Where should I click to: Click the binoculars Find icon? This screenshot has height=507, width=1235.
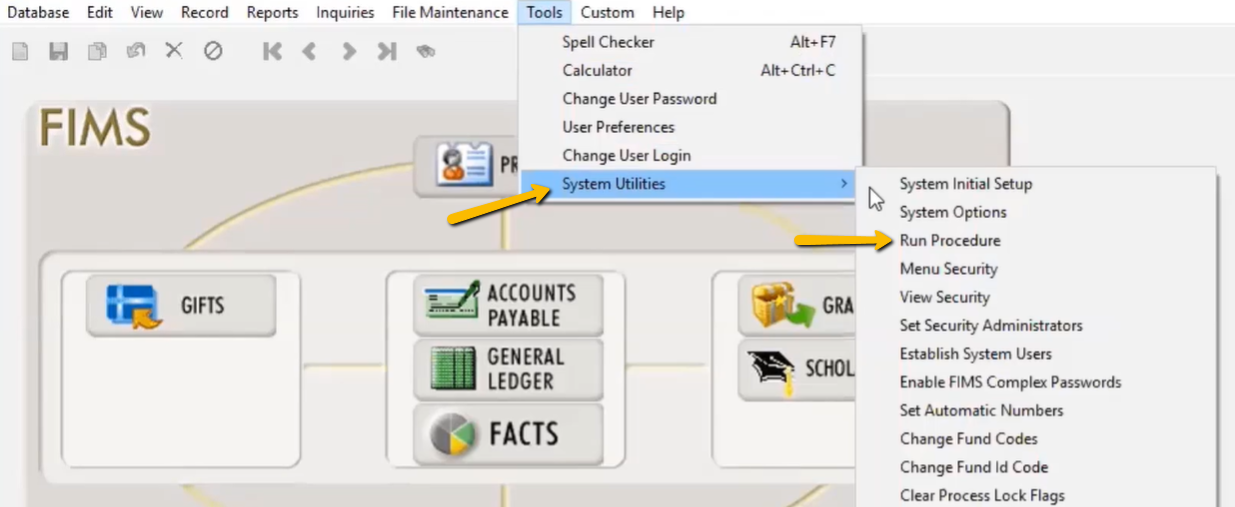(426, 51)
